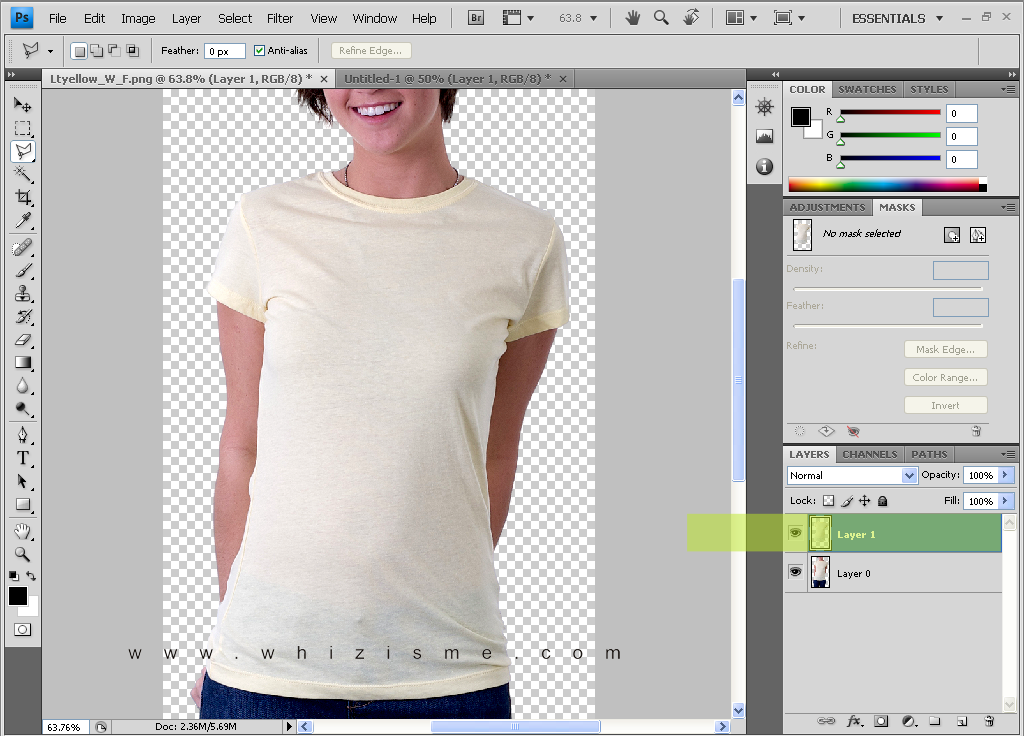Expand the Opacity slider arrow
Screen dimensions: 1024x736
1006,476
